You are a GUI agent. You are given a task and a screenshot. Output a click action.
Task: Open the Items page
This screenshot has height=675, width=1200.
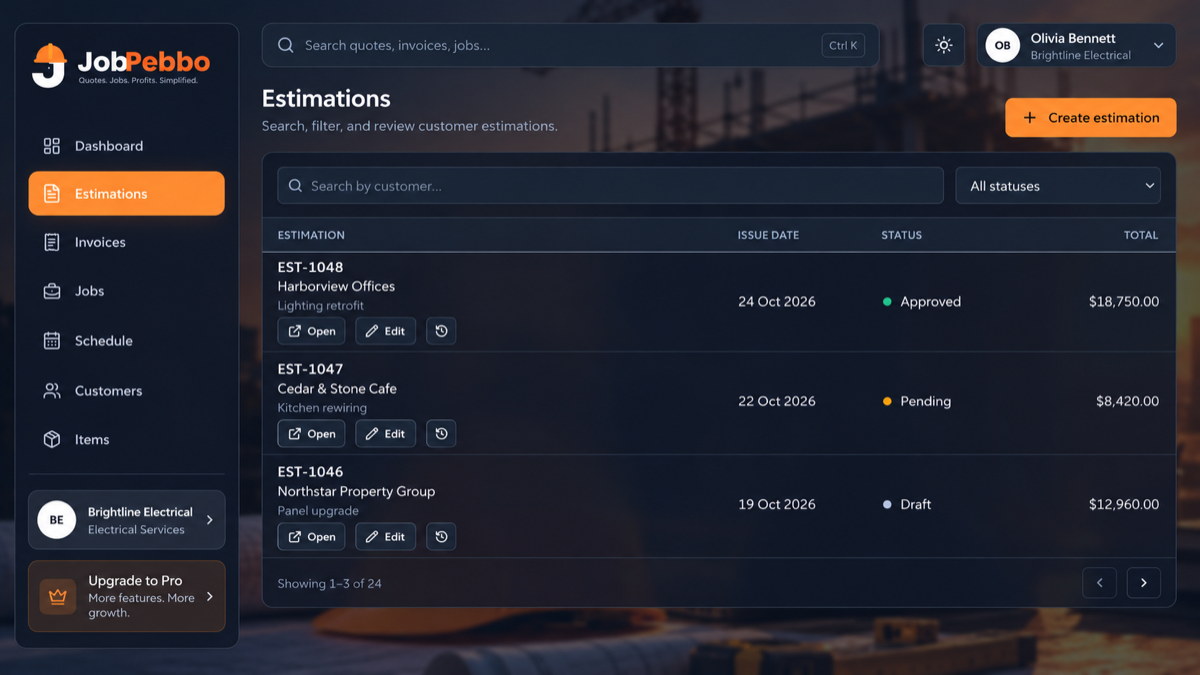pyautogui.click(x=126, y=440)
